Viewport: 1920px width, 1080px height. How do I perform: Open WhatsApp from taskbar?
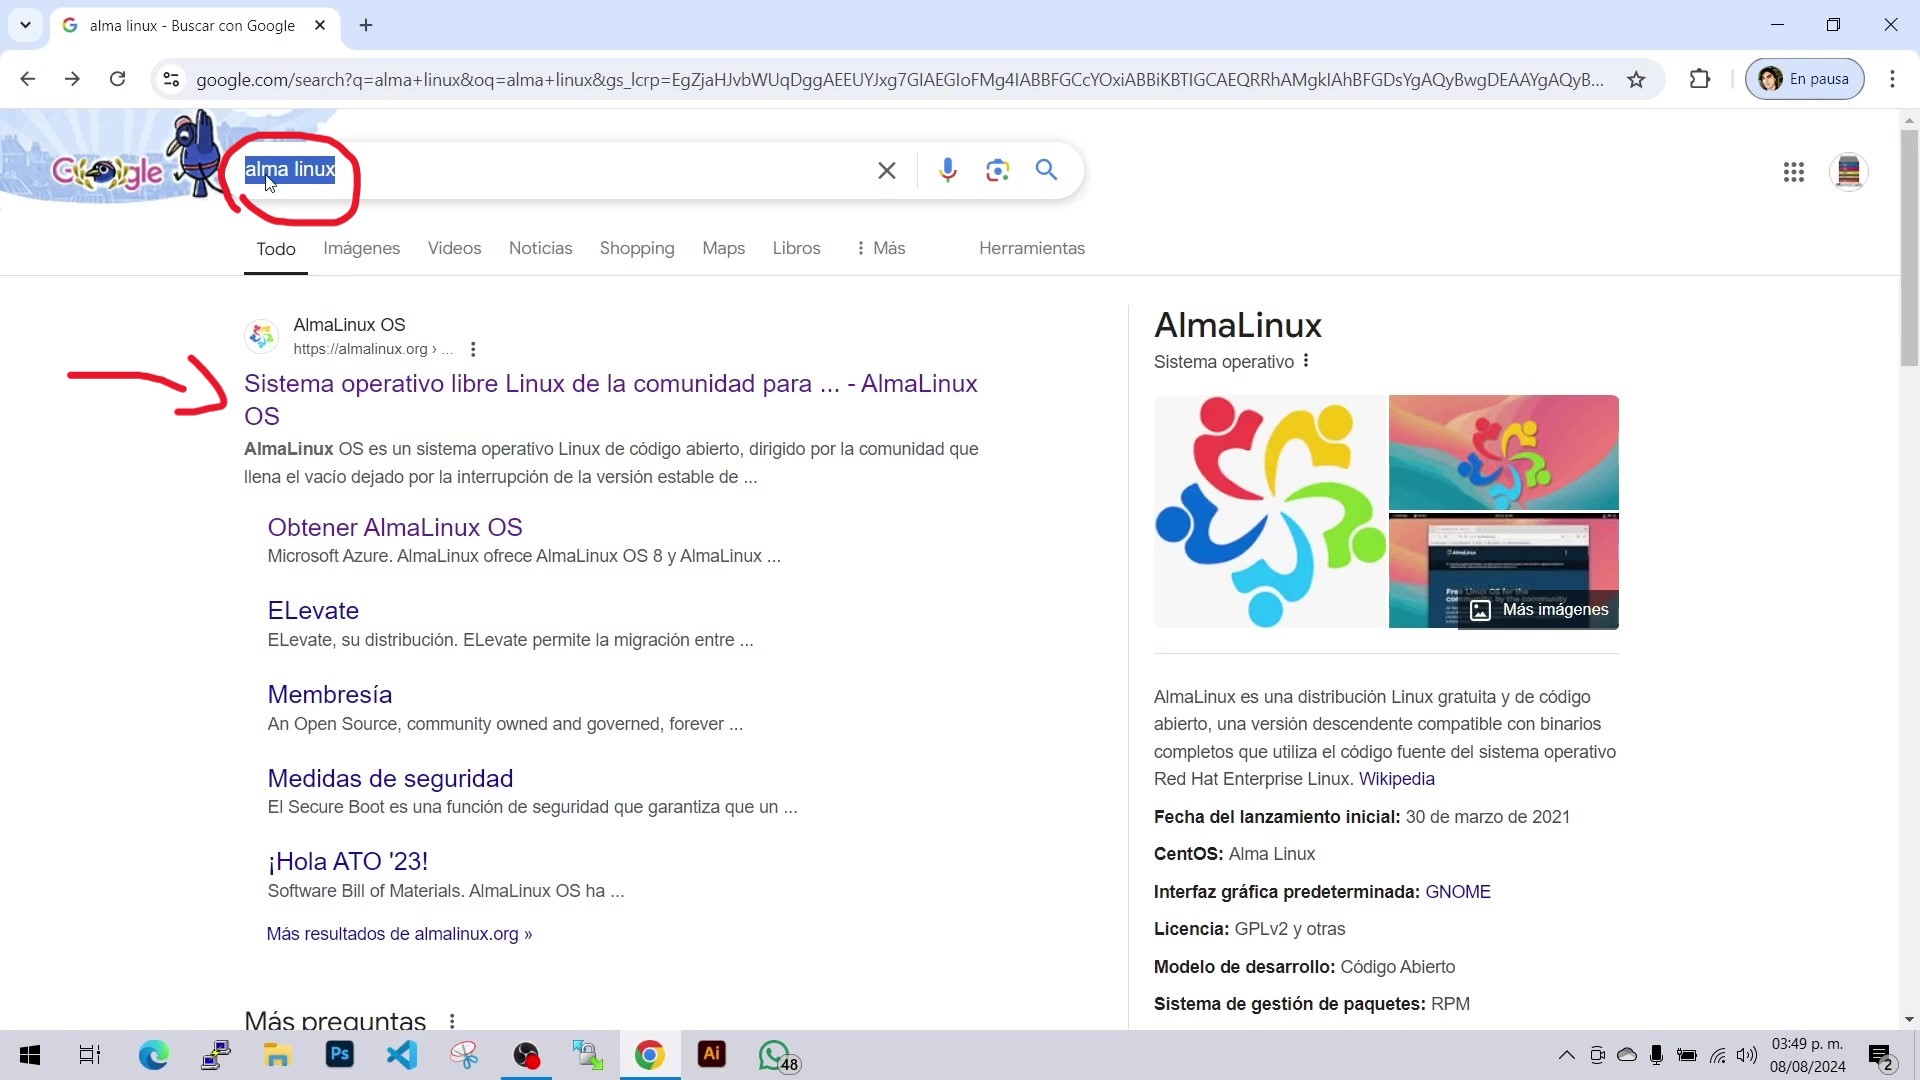point(776,1055)
